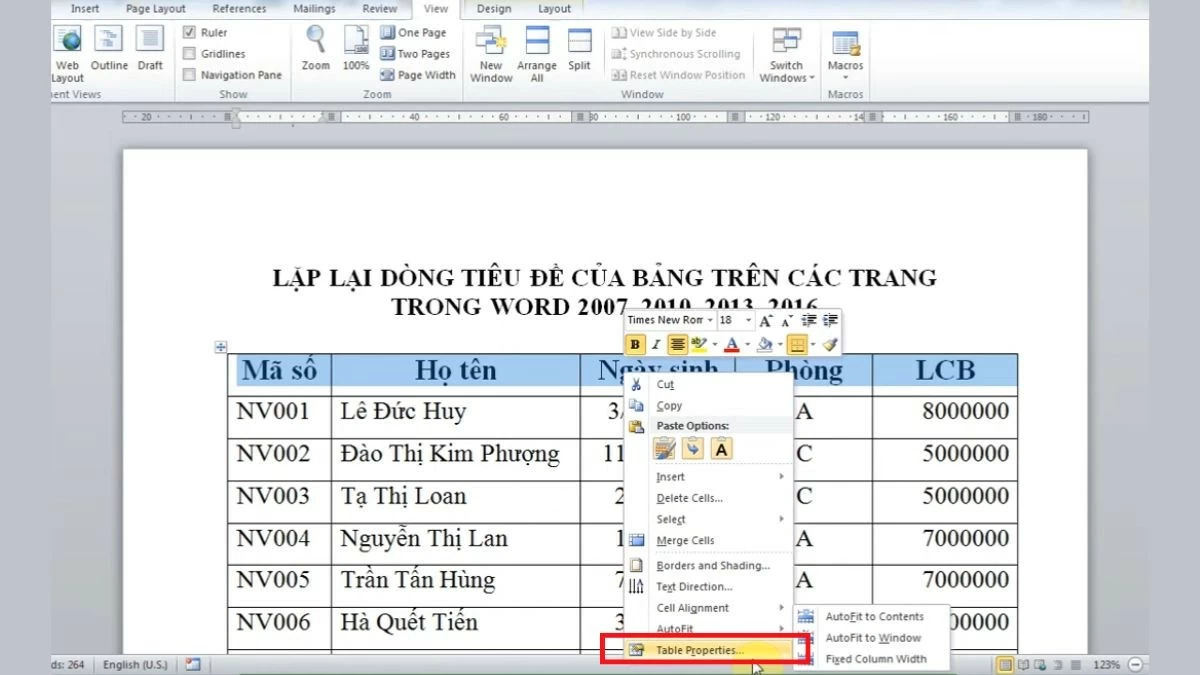Apply italic formatting from the mini toolbar
This screenshot has height=675, width=1200.
pyautogui.click(x=656, y=344)
